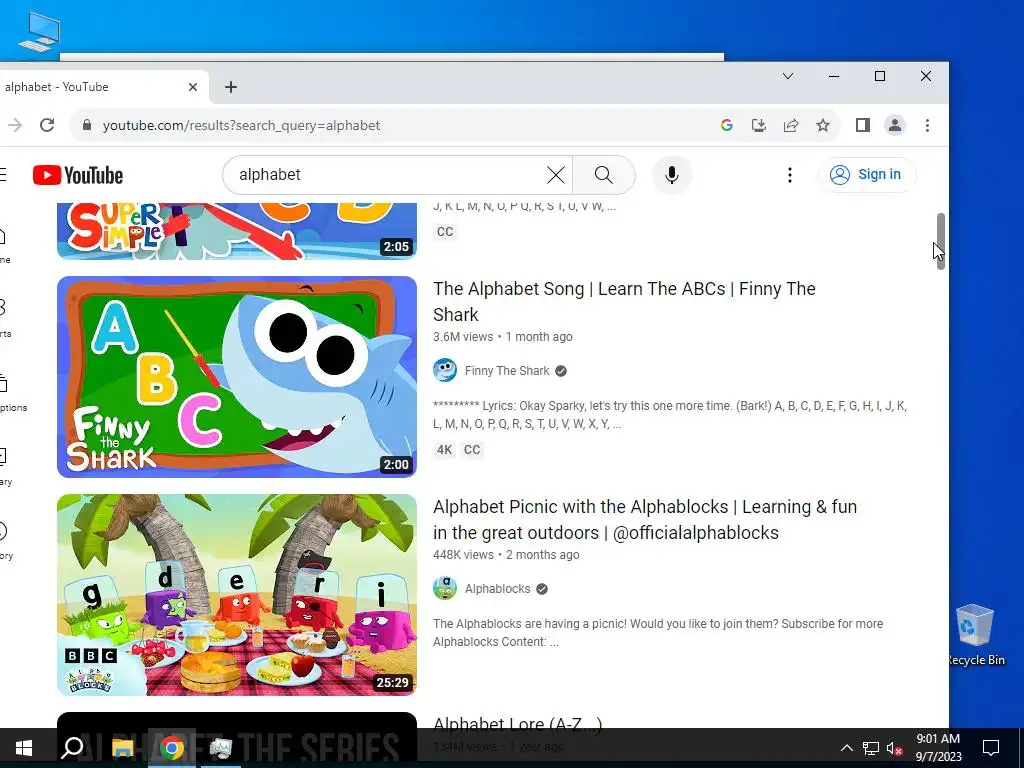
Task: Share this page icon
Action: (791, 125)
